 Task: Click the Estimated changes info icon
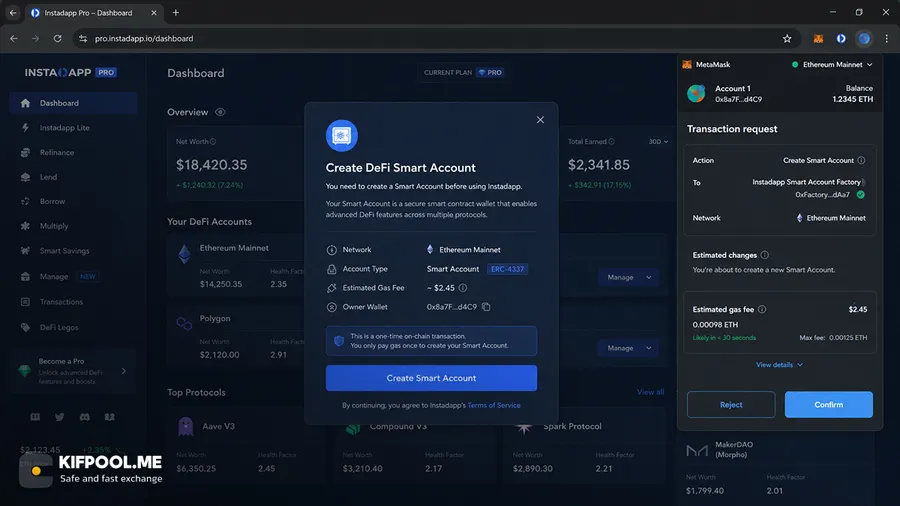tap(765, 255)
